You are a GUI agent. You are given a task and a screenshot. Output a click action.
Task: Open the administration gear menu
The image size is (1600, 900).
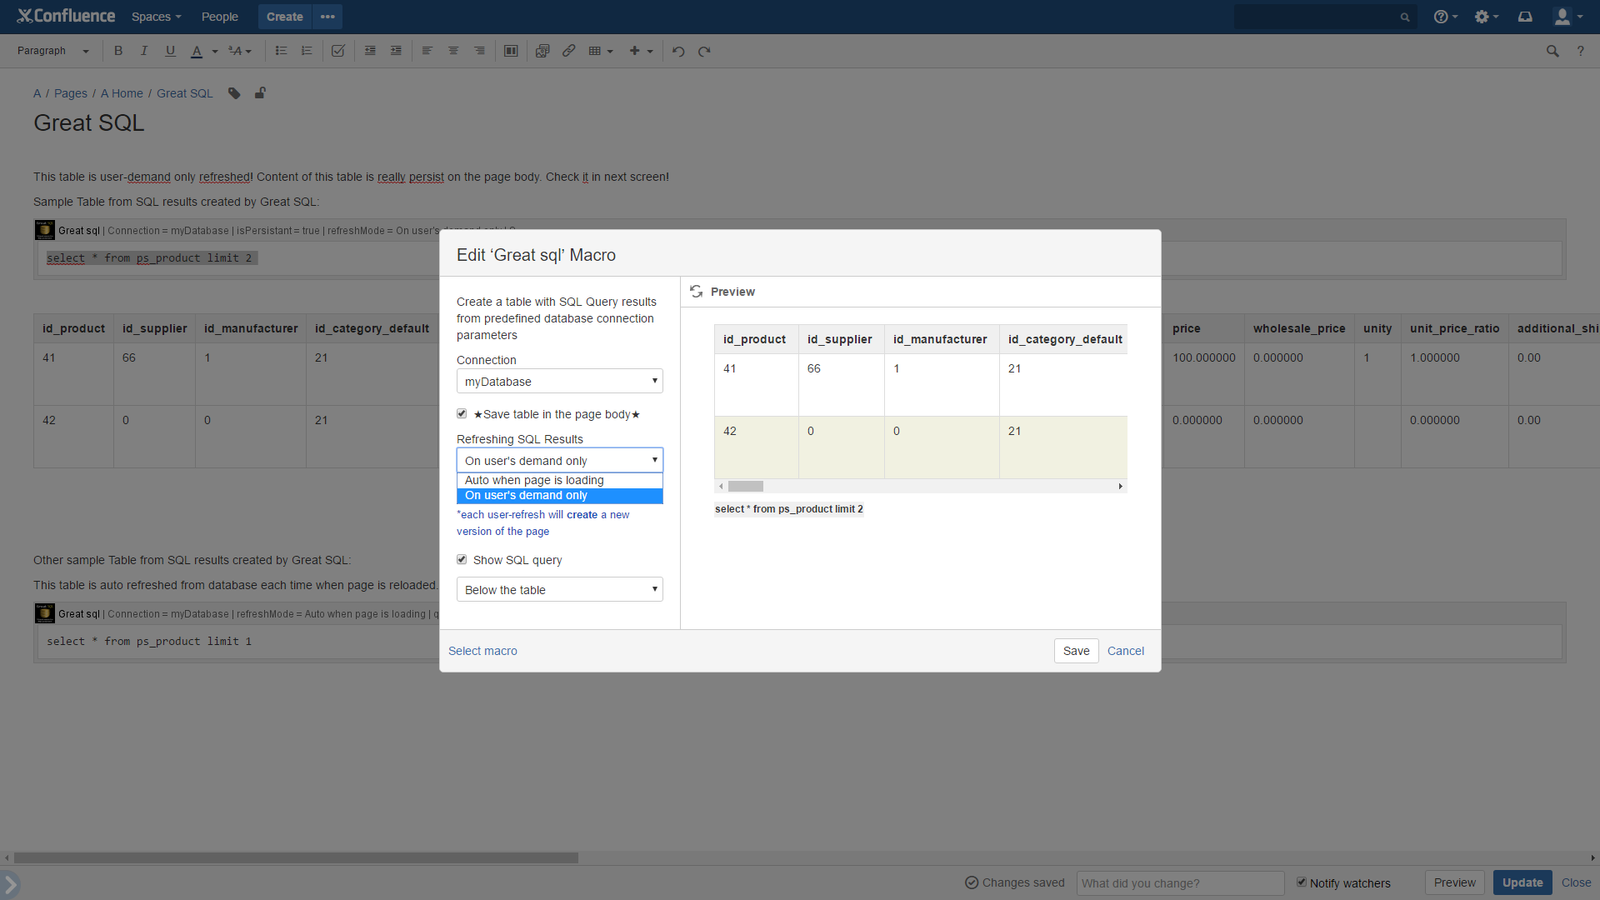tap(1486, 17)
